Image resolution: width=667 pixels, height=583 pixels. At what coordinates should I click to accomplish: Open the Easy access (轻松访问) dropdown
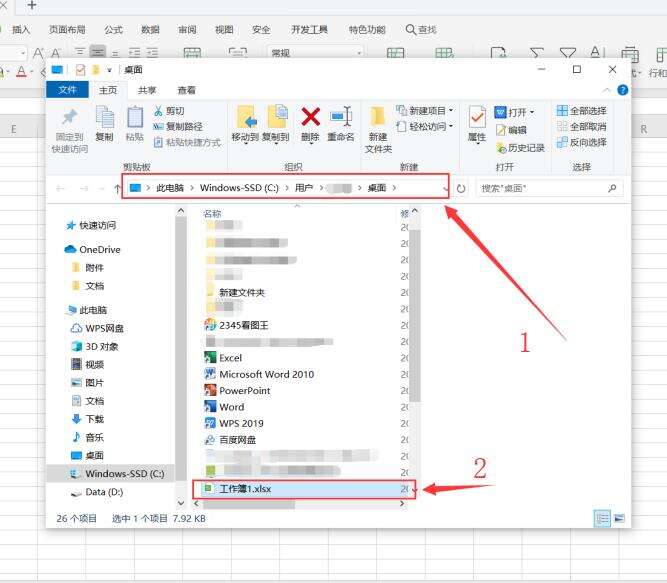tap(425, 126)
